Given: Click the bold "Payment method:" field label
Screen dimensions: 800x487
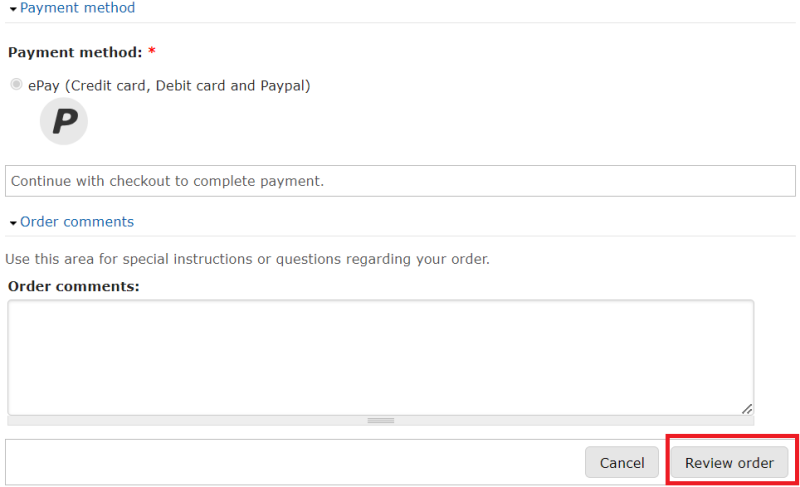Looking at the screenshot, I should coord(75,53).
